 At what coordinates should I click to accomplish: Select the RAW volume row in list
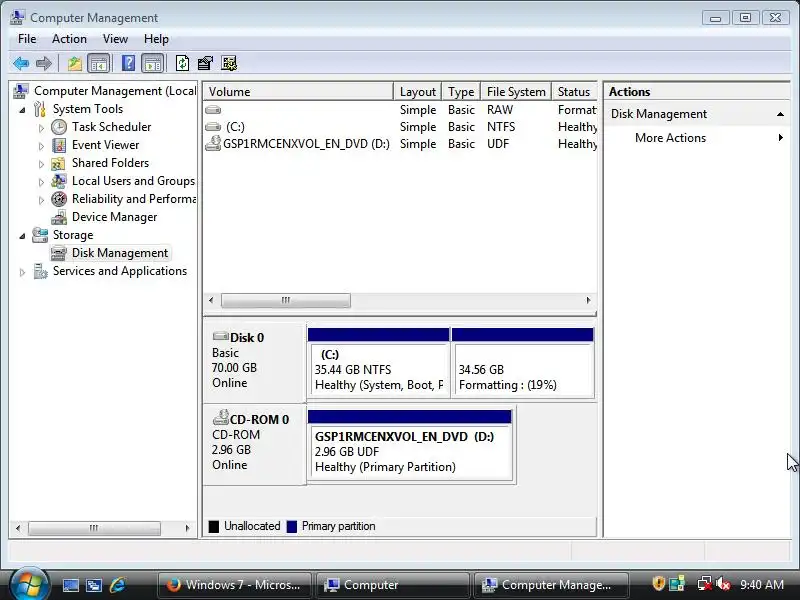point(400,110)
